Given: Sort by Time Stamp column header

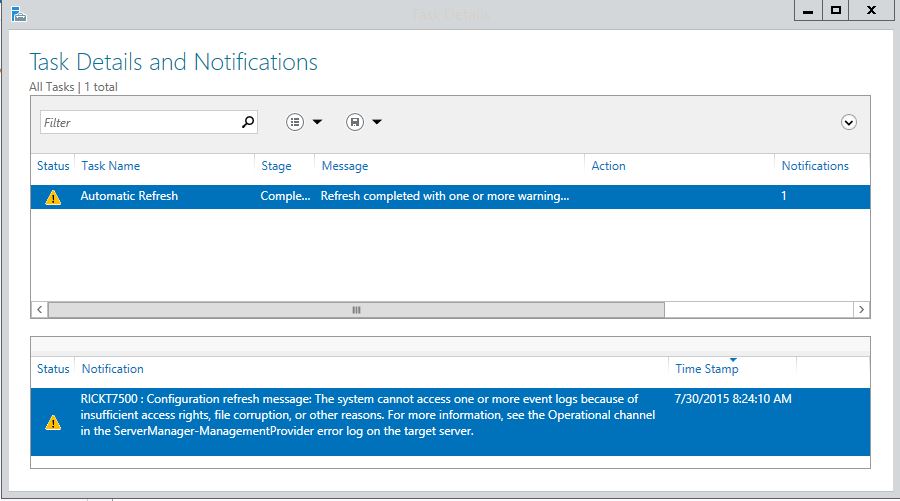Looking at the screenshot, I should (707, 369).
